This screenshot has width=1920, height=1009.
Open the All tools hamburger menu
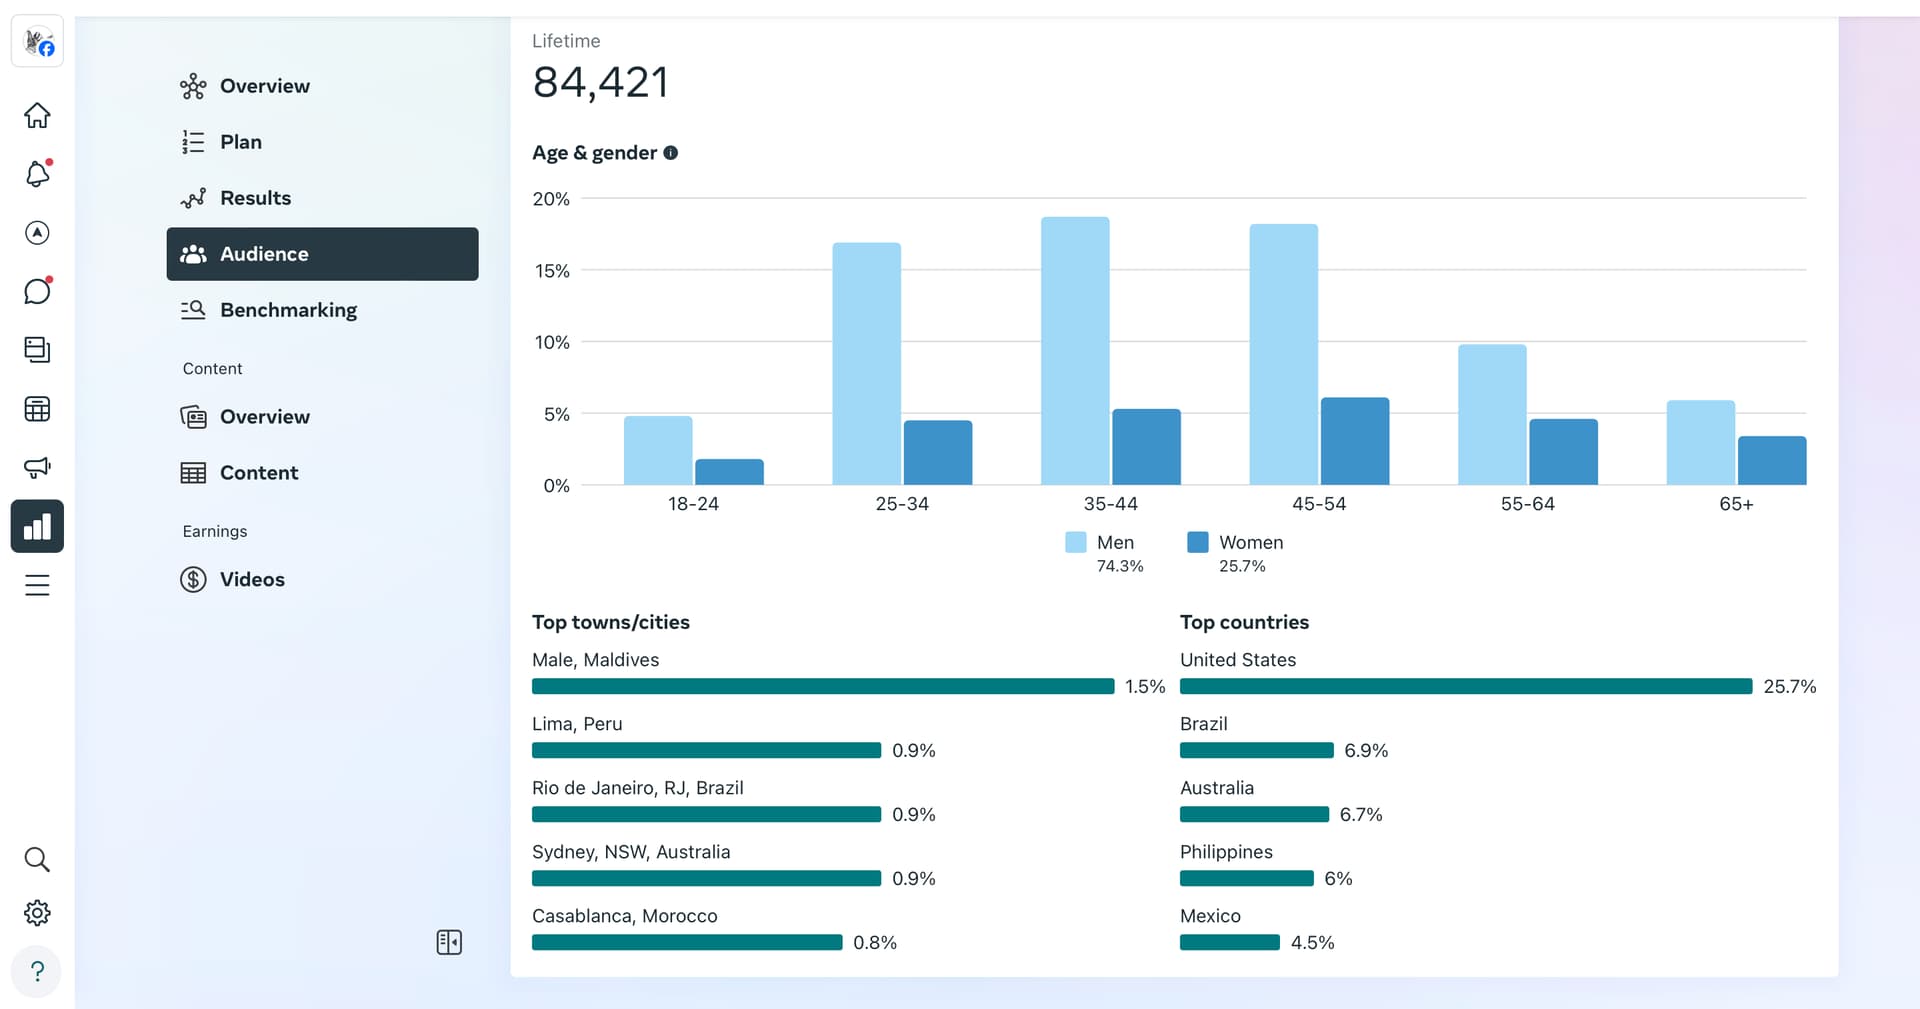37,585
